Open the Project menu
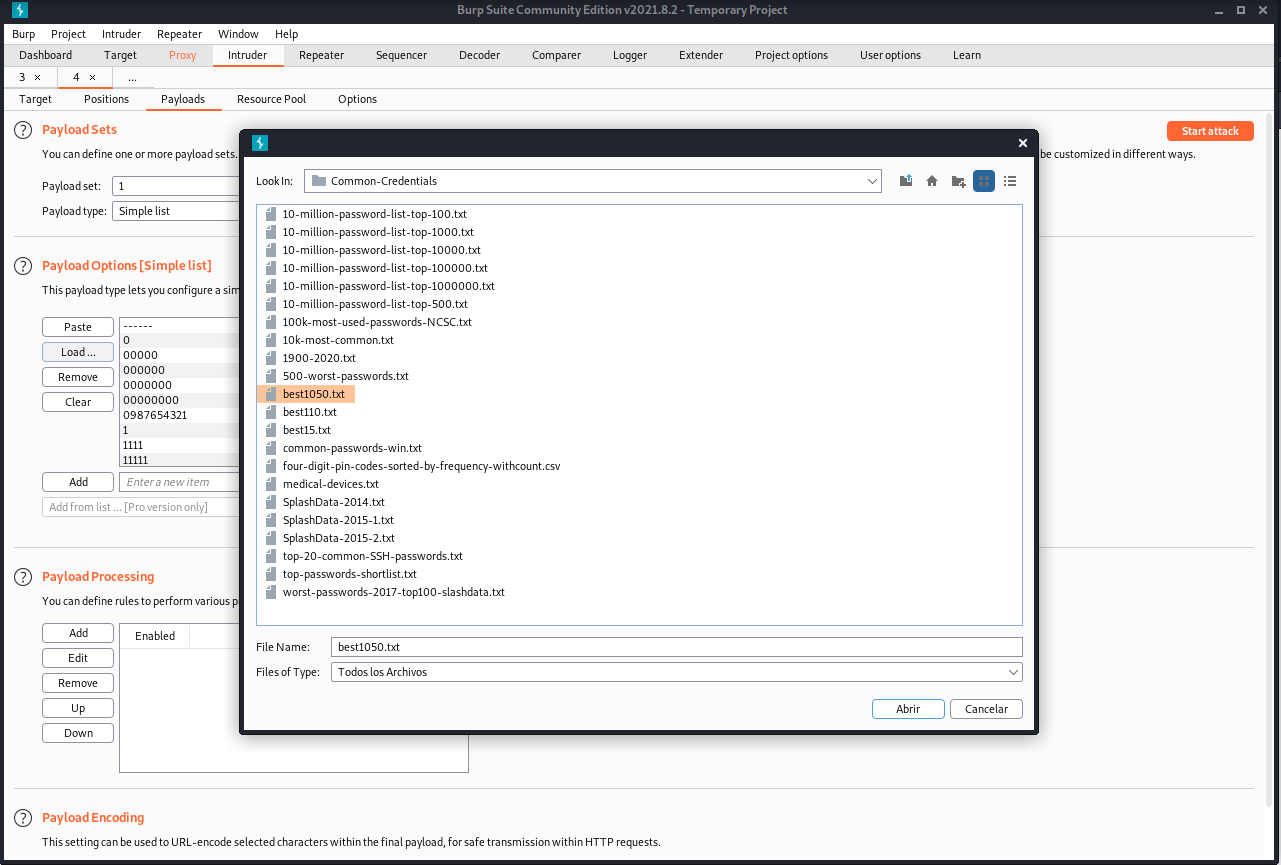The image size is (1281, 865). point(69,34)
